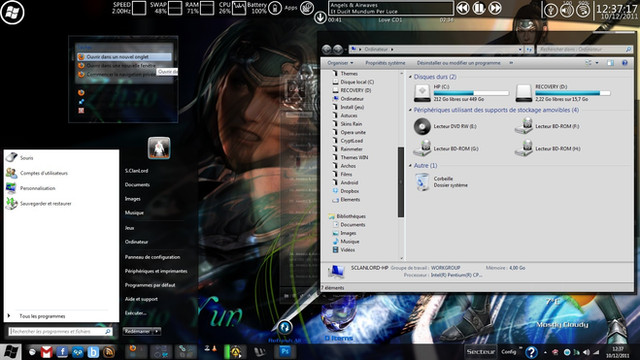The image size is (640, 360).
Task: Click the blue question mark taskbar icon
Action: pos(531,352)
